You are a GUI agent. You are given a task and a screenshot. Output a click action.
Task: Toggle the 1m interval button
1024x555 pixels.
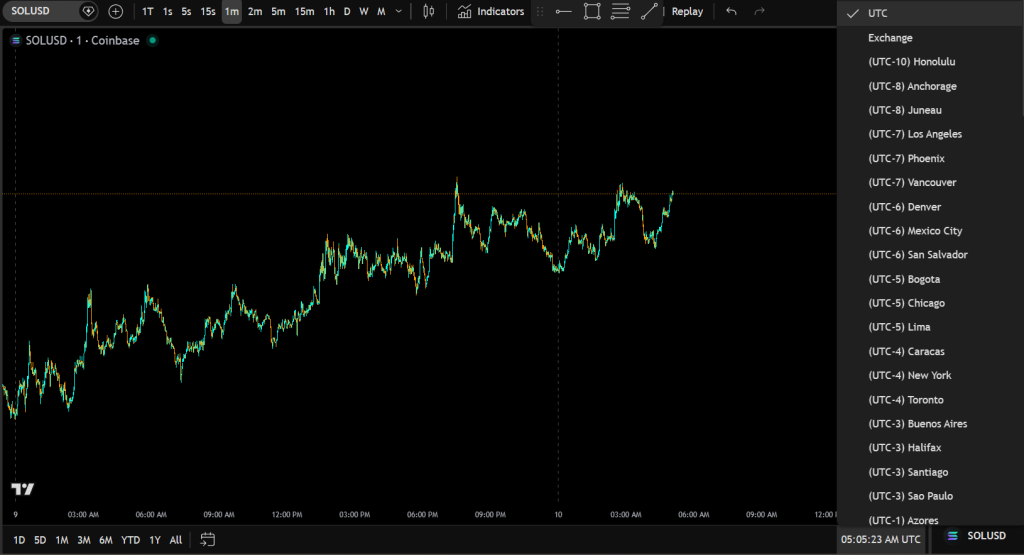[x=232, y=11]
